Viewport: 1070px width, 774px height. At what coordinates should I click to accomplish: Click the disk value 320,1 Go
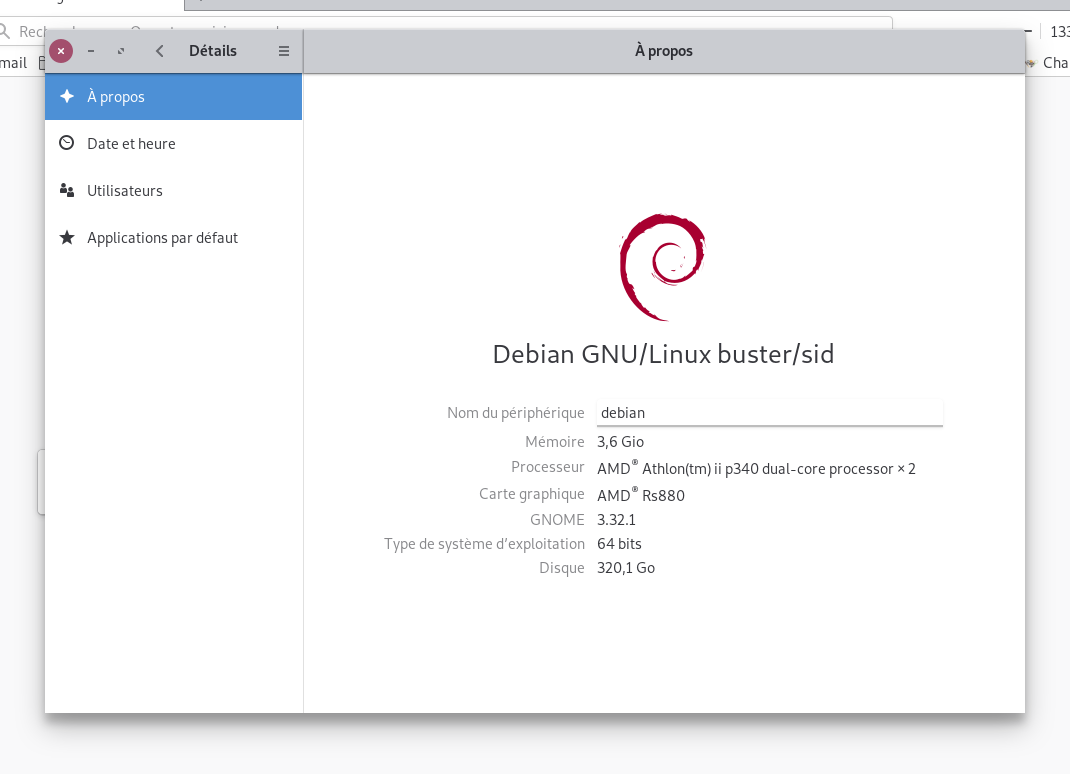click(x=626, y=568)
